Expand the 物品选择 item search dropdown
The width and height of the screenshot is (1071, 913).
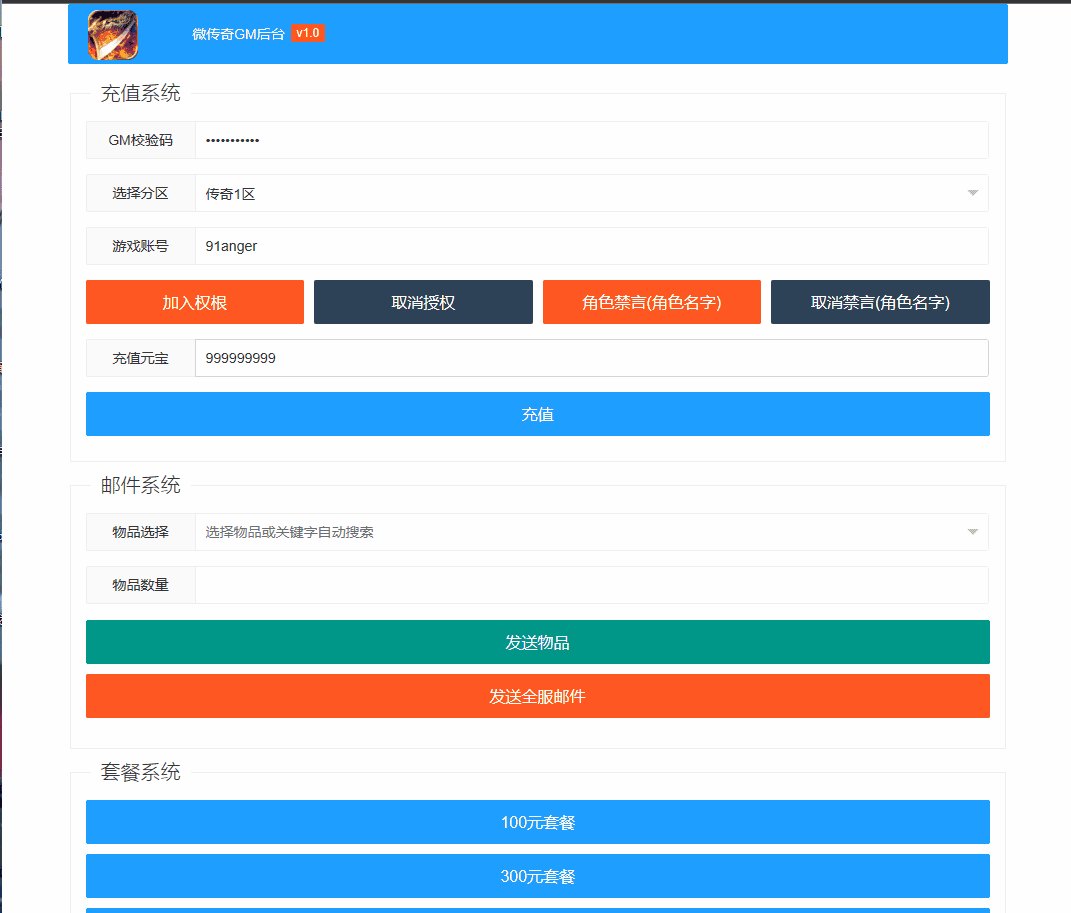pos(591,532)
